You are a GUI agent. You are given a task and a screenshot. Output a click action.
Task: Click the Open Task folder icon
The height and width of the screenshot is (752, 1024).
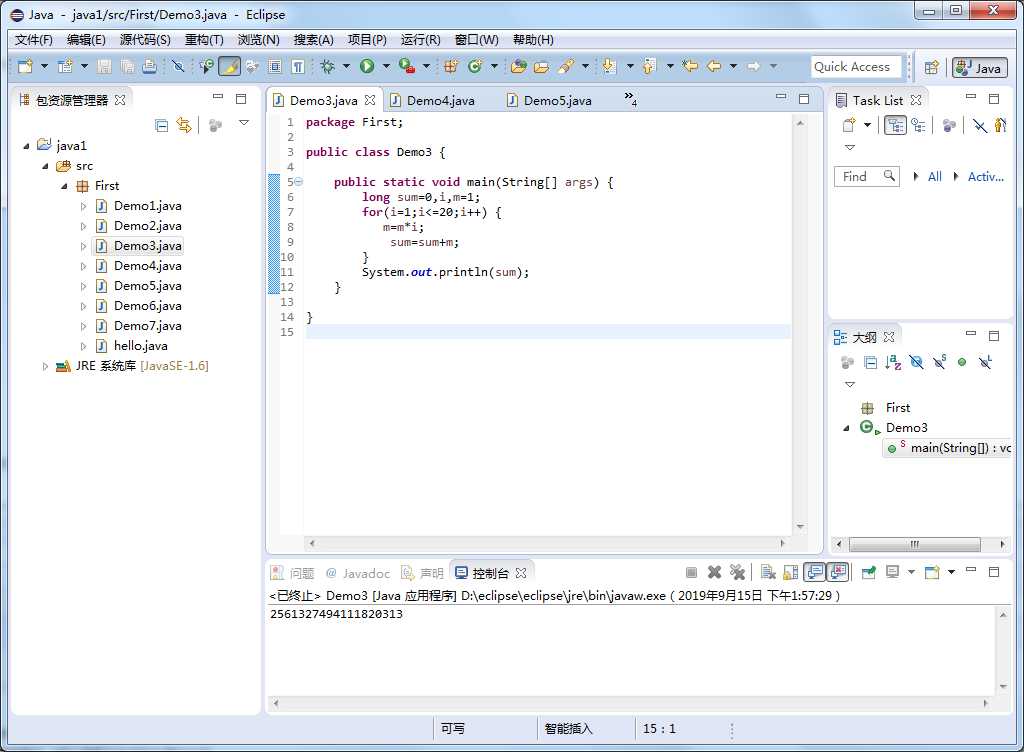541,66
